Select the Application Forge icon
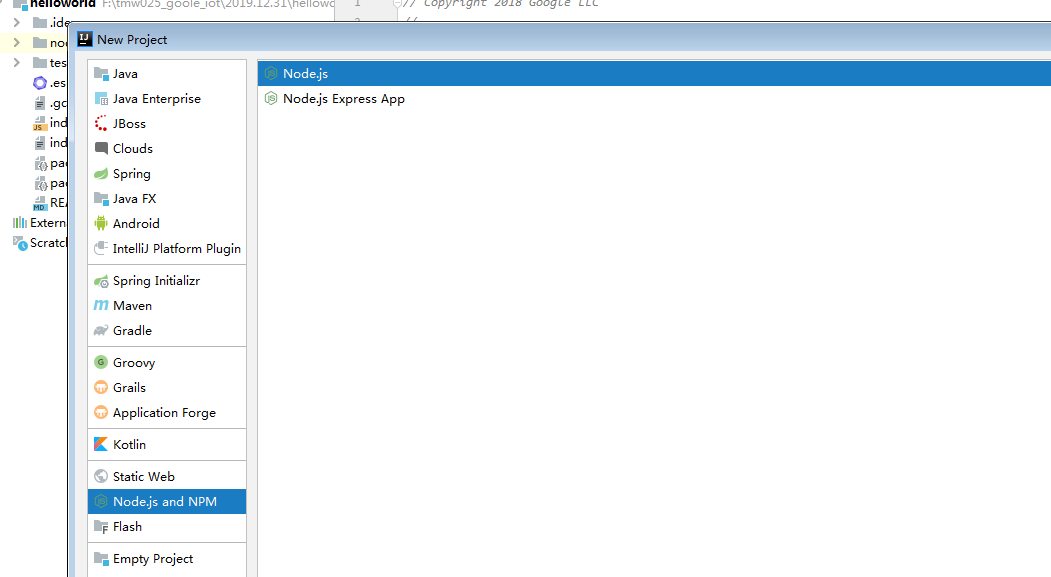Screen dimensions: 1051x577 101,412
